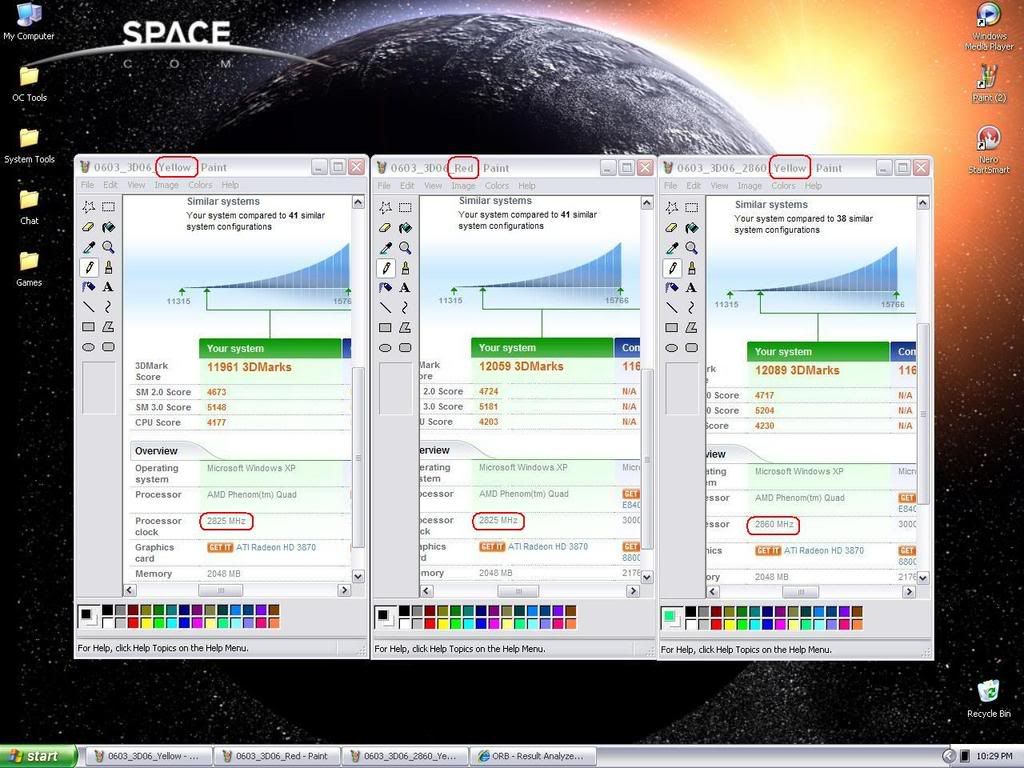Select Free-Form Select tool in the 0603_3D06_Yellow window

coord(89,207)
